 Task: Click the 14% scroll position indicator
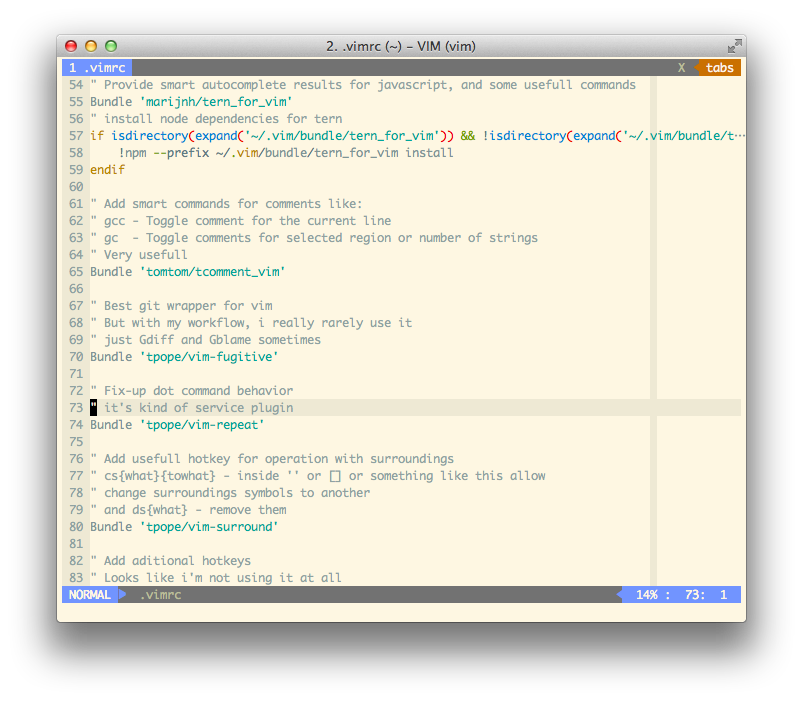pos(647,594)
